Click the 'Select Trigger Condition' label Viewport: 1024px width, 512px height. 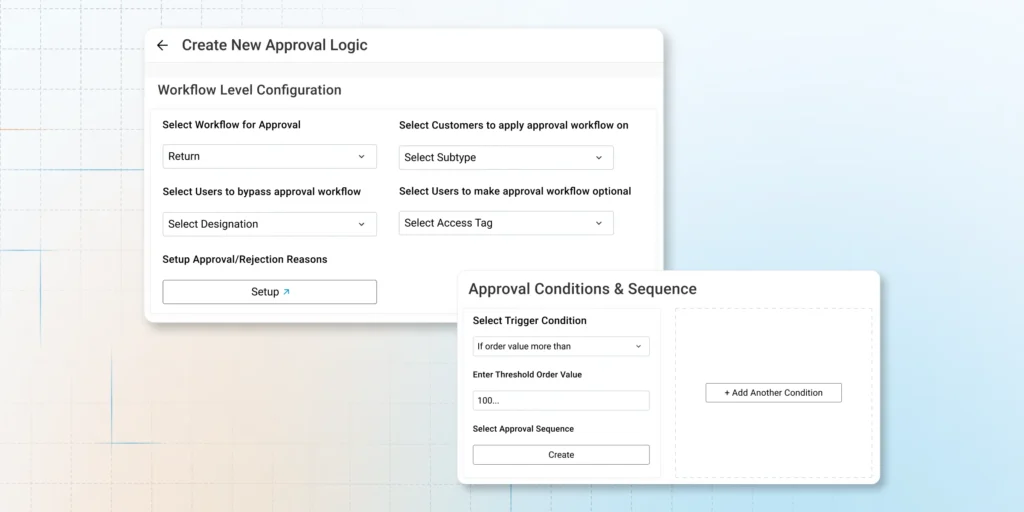click(530, 321)
